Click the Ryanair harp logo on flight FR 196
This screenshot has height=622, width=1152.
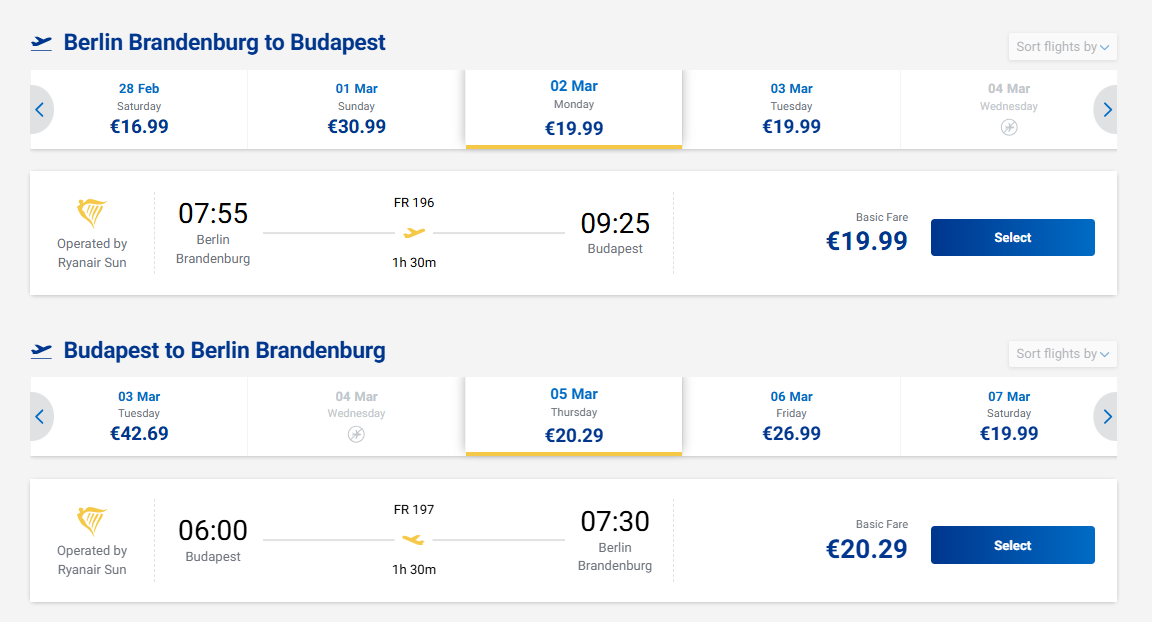click(92, 213)
